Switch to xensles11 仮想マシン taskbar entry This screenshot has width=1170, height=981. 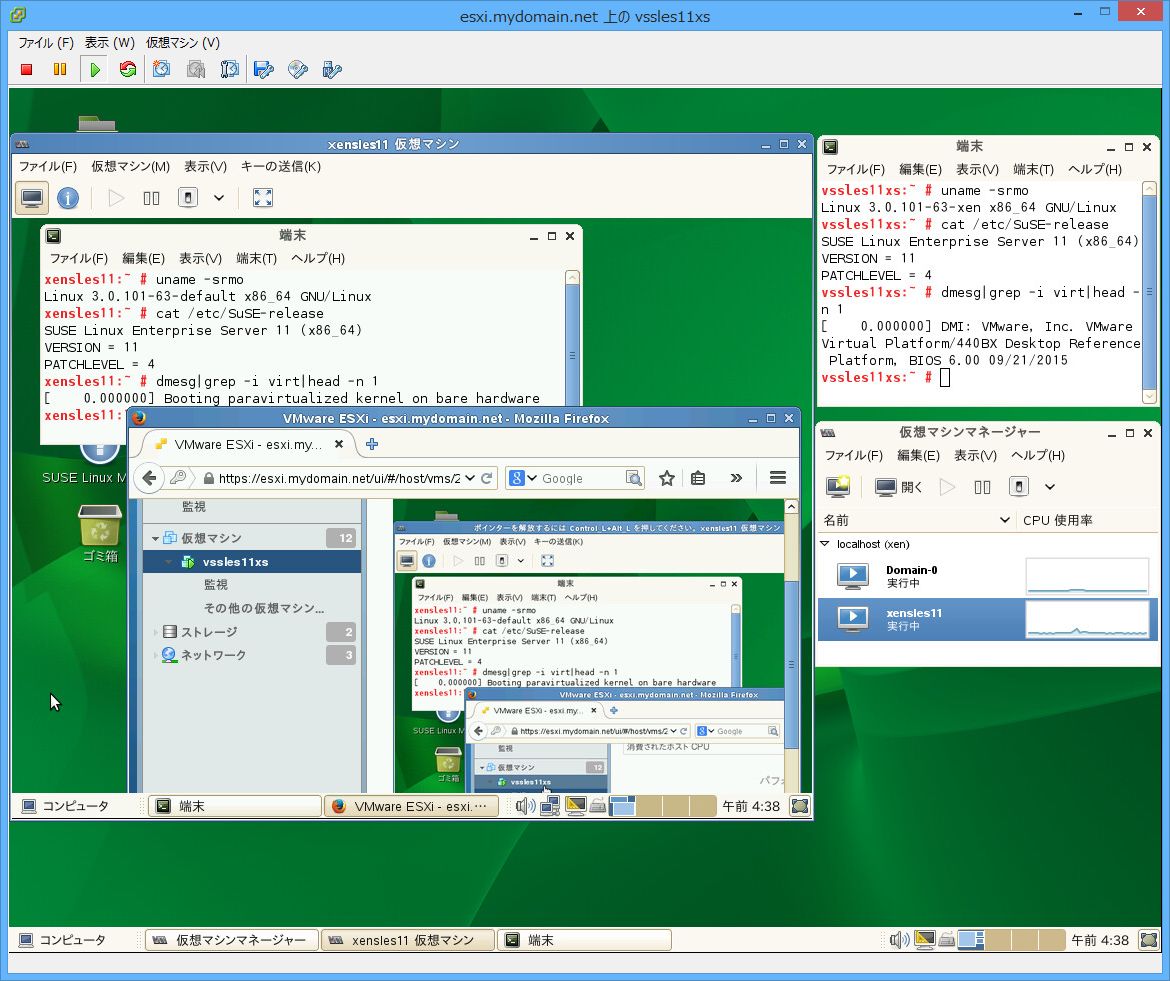pyautogui.click(x=408, y=940)
